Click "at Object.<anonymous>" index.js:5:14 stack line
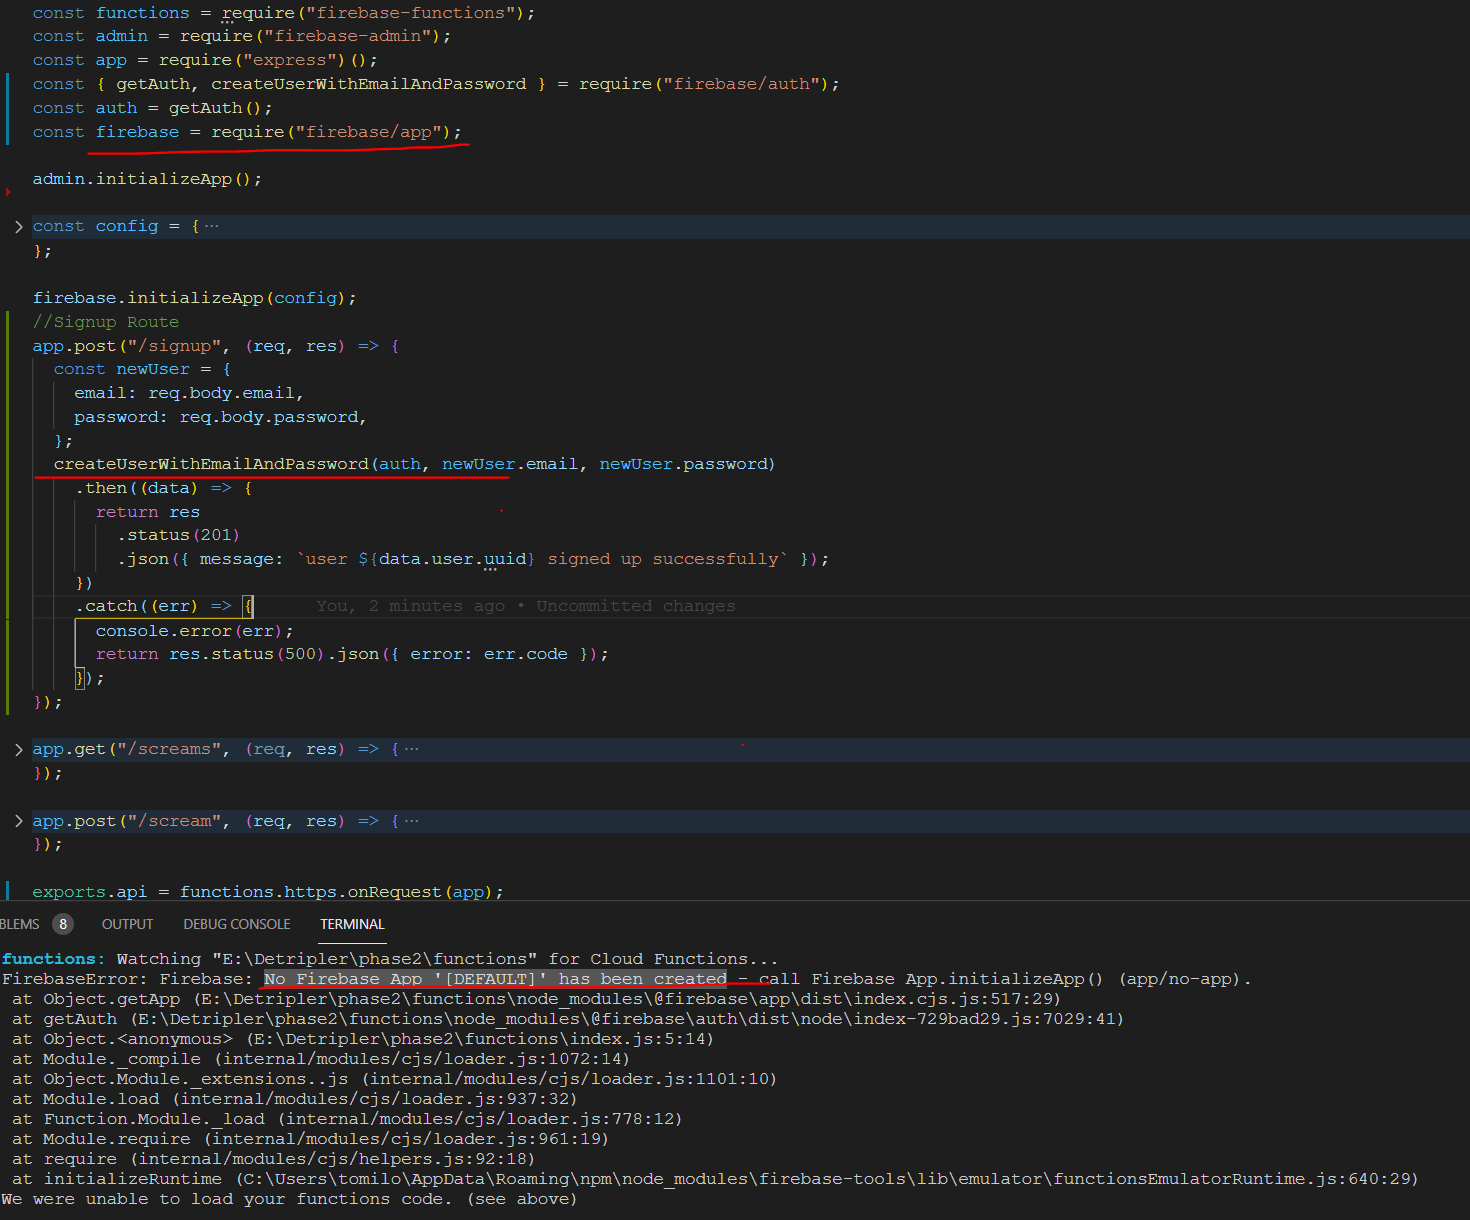Screen dimensions: 1470x1220 (x=363, y=1039)
